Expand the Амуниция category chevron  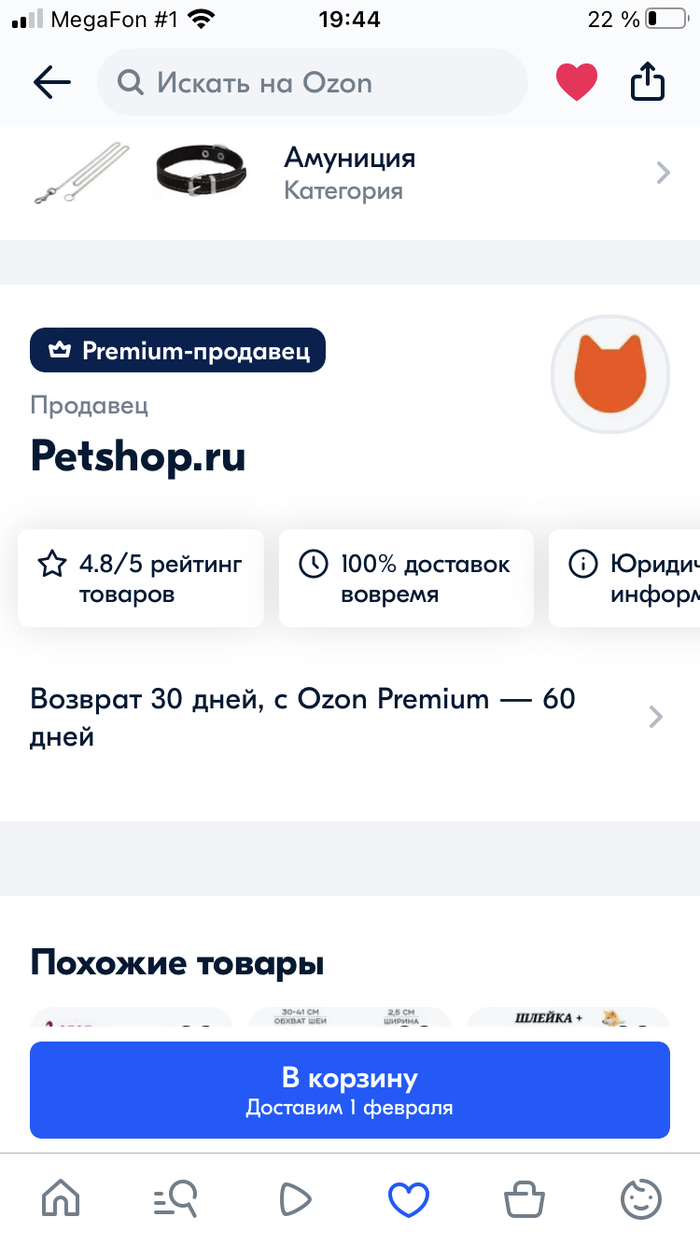662,173
